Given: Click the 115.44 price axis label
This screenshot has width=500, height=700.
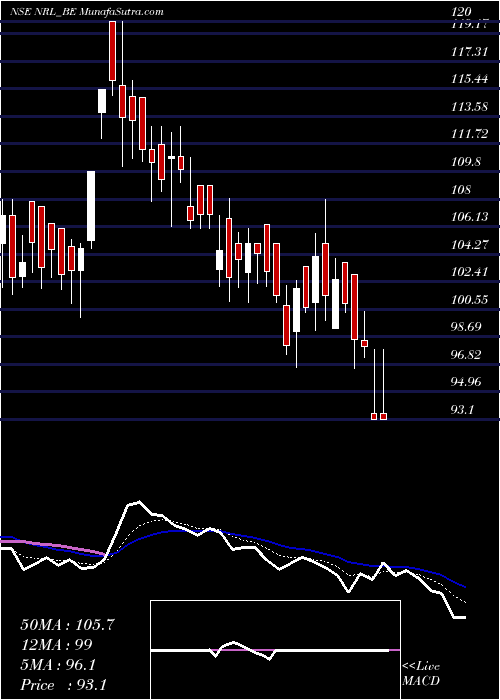Looking at the screenshot, I should coord(469,79).
